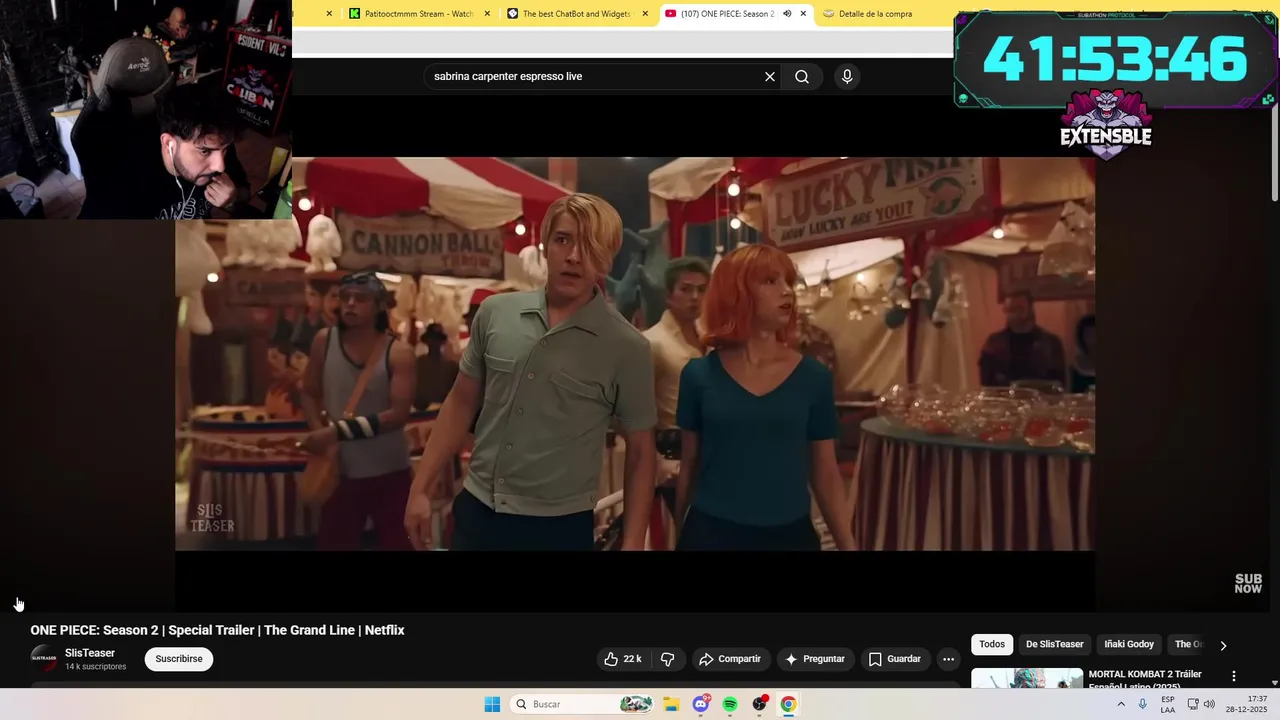Click the taskbar microphone indicator
This screenshot has height=720, width=1280.
(1143, 704)
